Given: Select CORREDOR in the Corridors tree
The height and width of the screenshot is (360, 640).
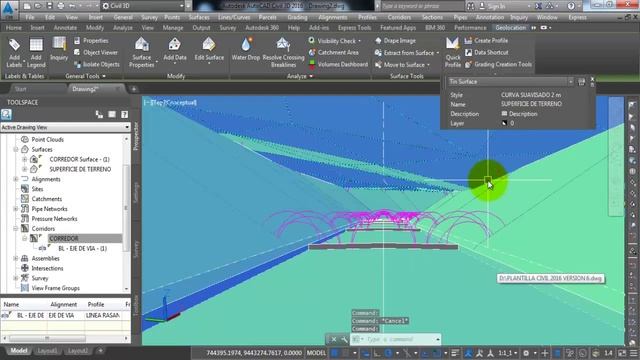Looking at the screenshot, I should coord(64,238).
